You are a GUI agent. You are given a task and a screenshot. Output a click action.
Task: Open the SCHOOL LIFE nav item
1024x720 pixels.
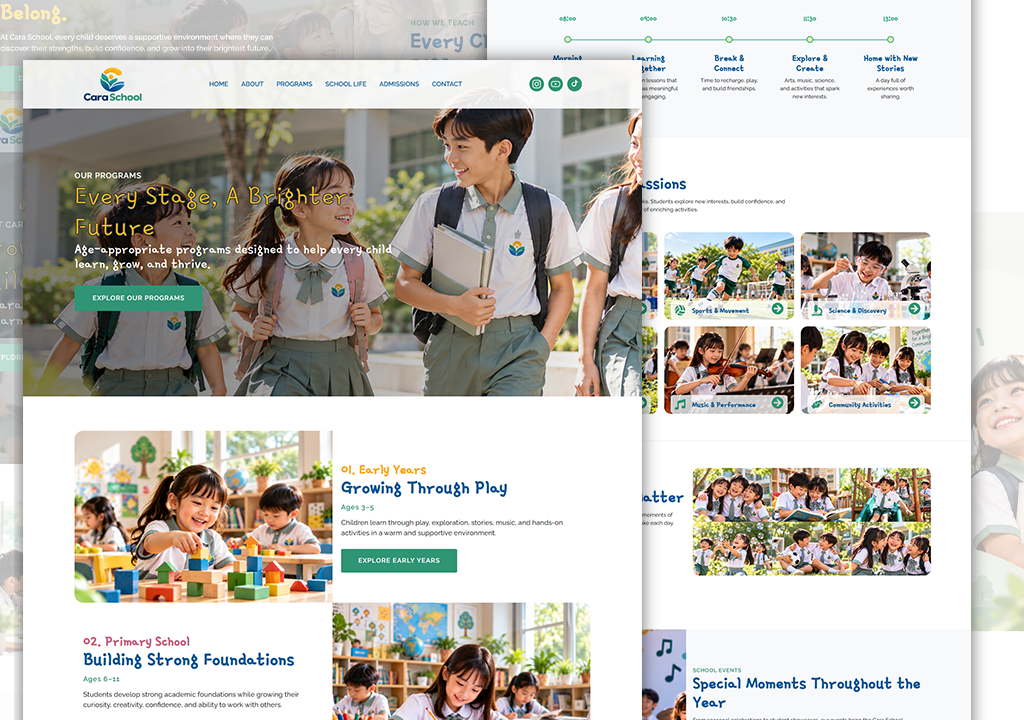[345, 84]
